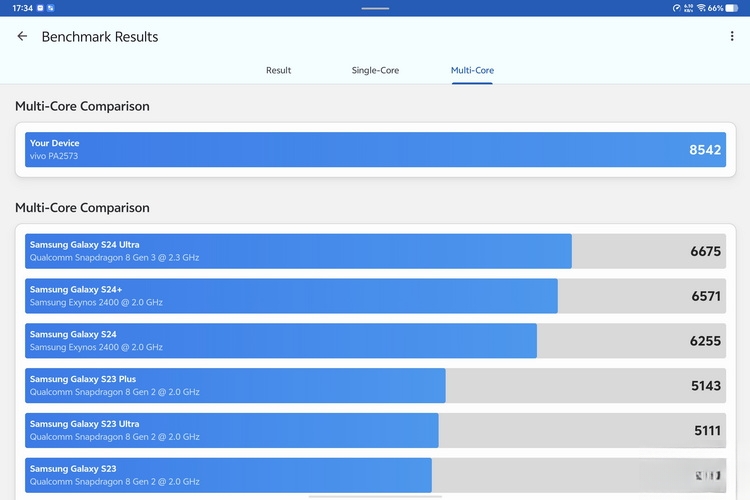Click the 8542 multi-core score
750x500 pixels.
tap(705, 150)
